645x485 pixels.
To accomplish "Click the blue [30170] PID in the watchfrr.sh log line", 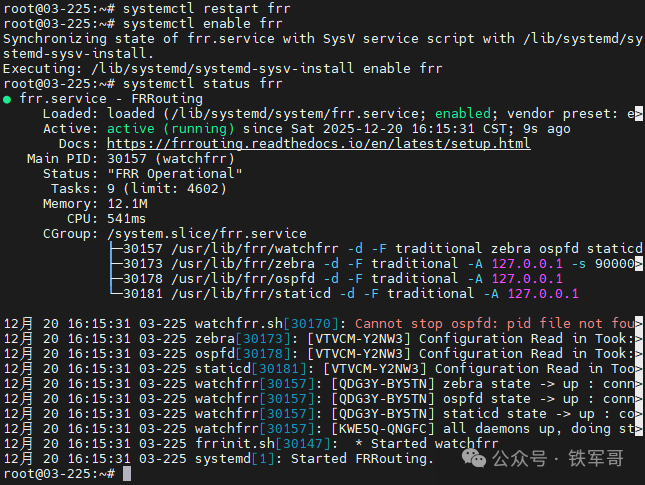I will [314, 324].
